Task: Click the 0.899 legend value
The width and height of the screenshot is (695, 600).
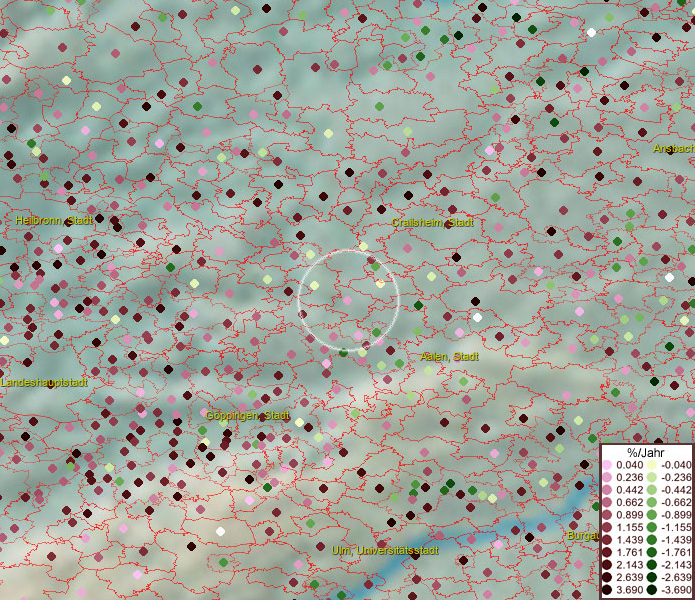Action: click(629, 515)
